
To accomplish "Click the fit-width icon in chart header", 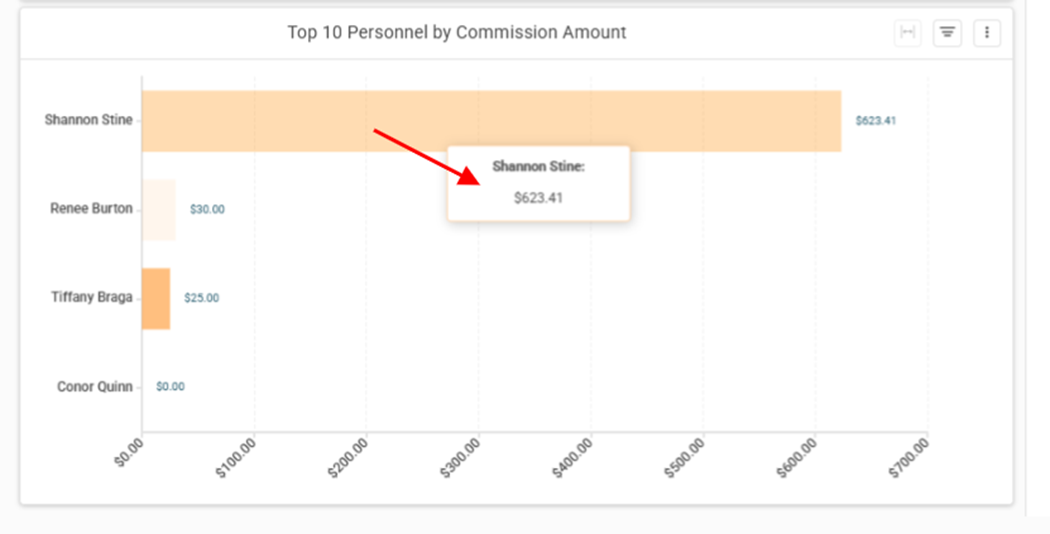I will tap(907, 33).
